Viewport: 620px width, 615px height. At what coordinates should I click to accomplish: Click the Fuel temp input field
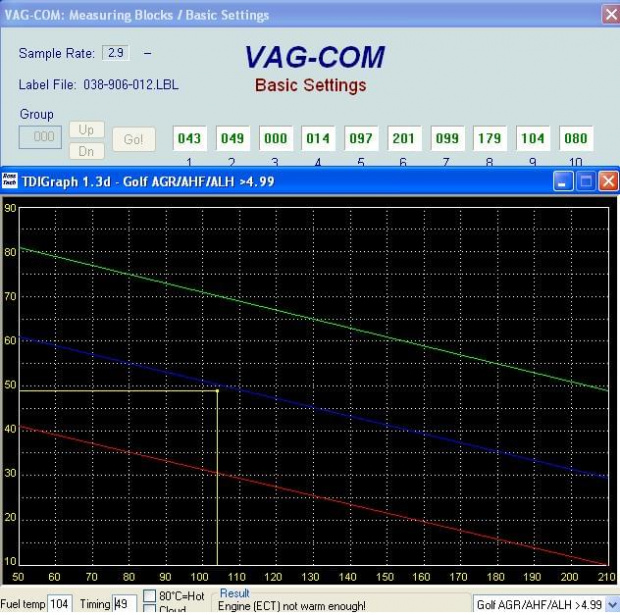60,604
